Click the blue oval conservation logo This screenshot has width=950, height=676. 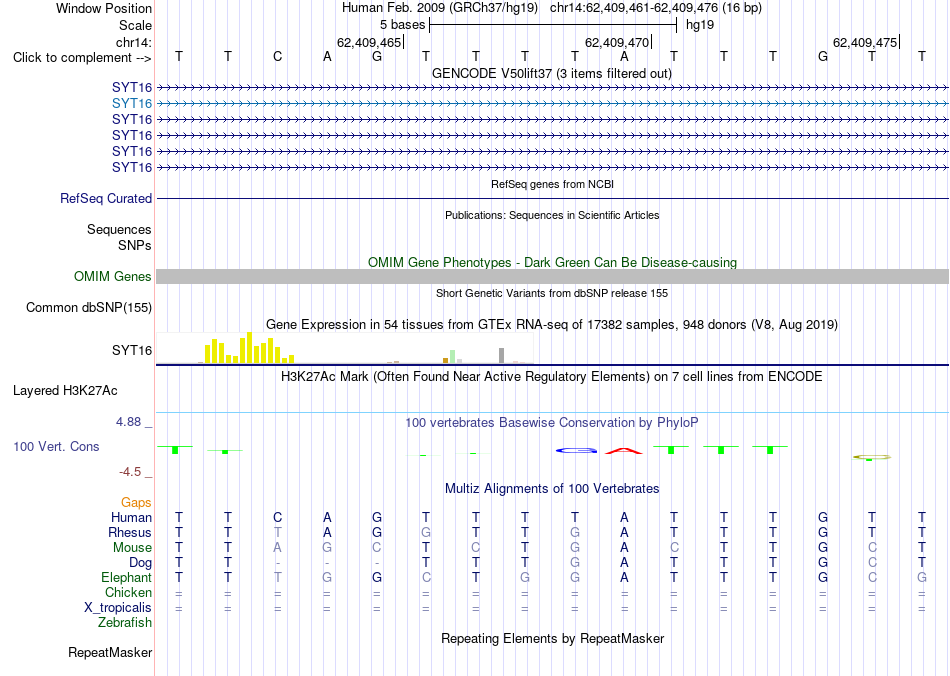coord(576,450)
